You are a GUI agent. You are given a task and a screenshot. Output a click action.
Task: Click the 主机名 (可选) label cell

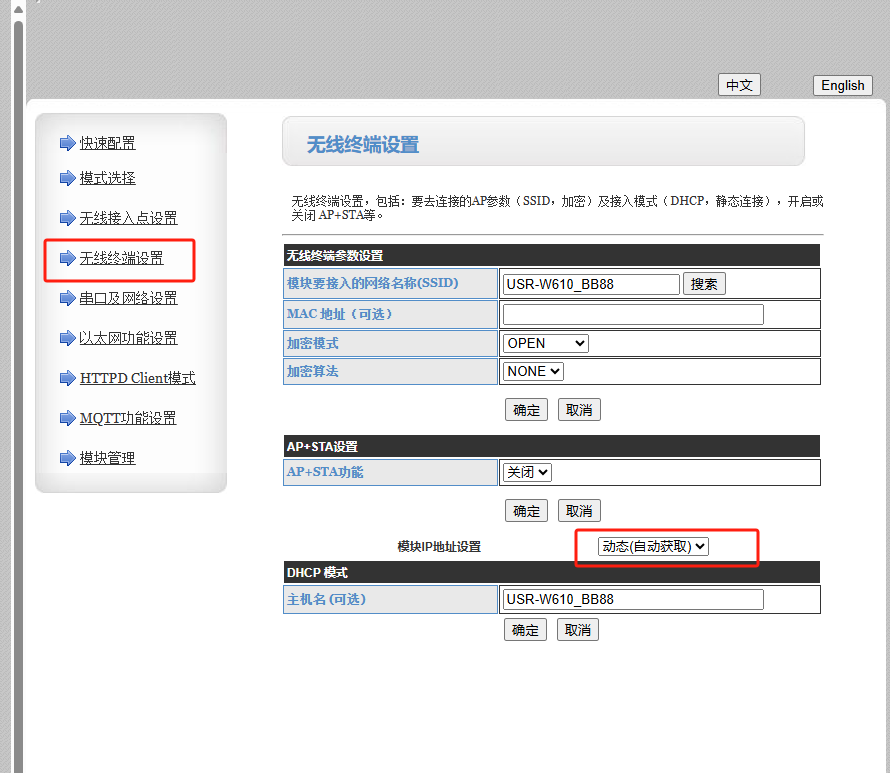(x=390, y=599)
